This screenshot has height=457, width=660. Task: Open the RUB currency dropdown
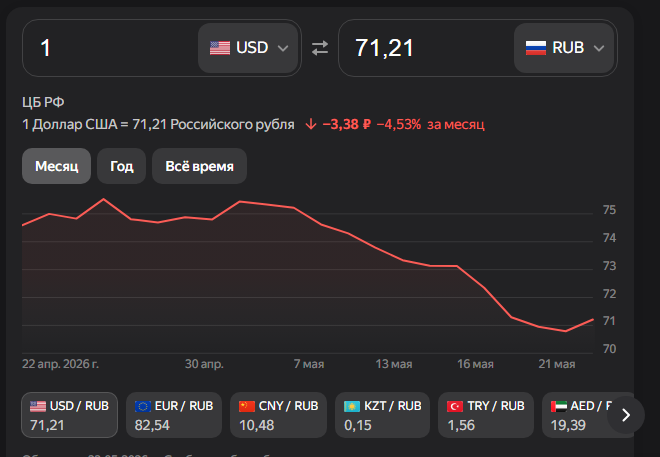click(564, 48)
